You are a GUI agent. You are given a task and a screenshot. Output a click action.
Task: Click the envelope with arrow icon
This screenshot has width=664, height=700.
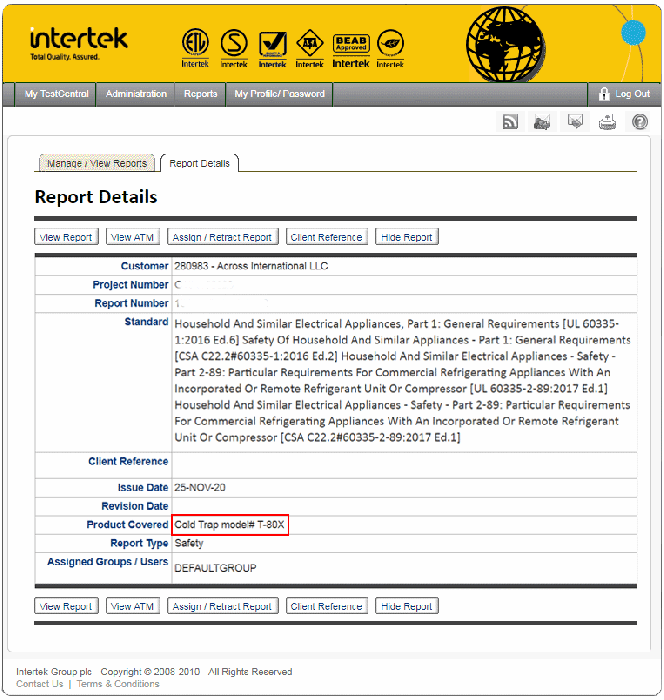coord(575,122)
